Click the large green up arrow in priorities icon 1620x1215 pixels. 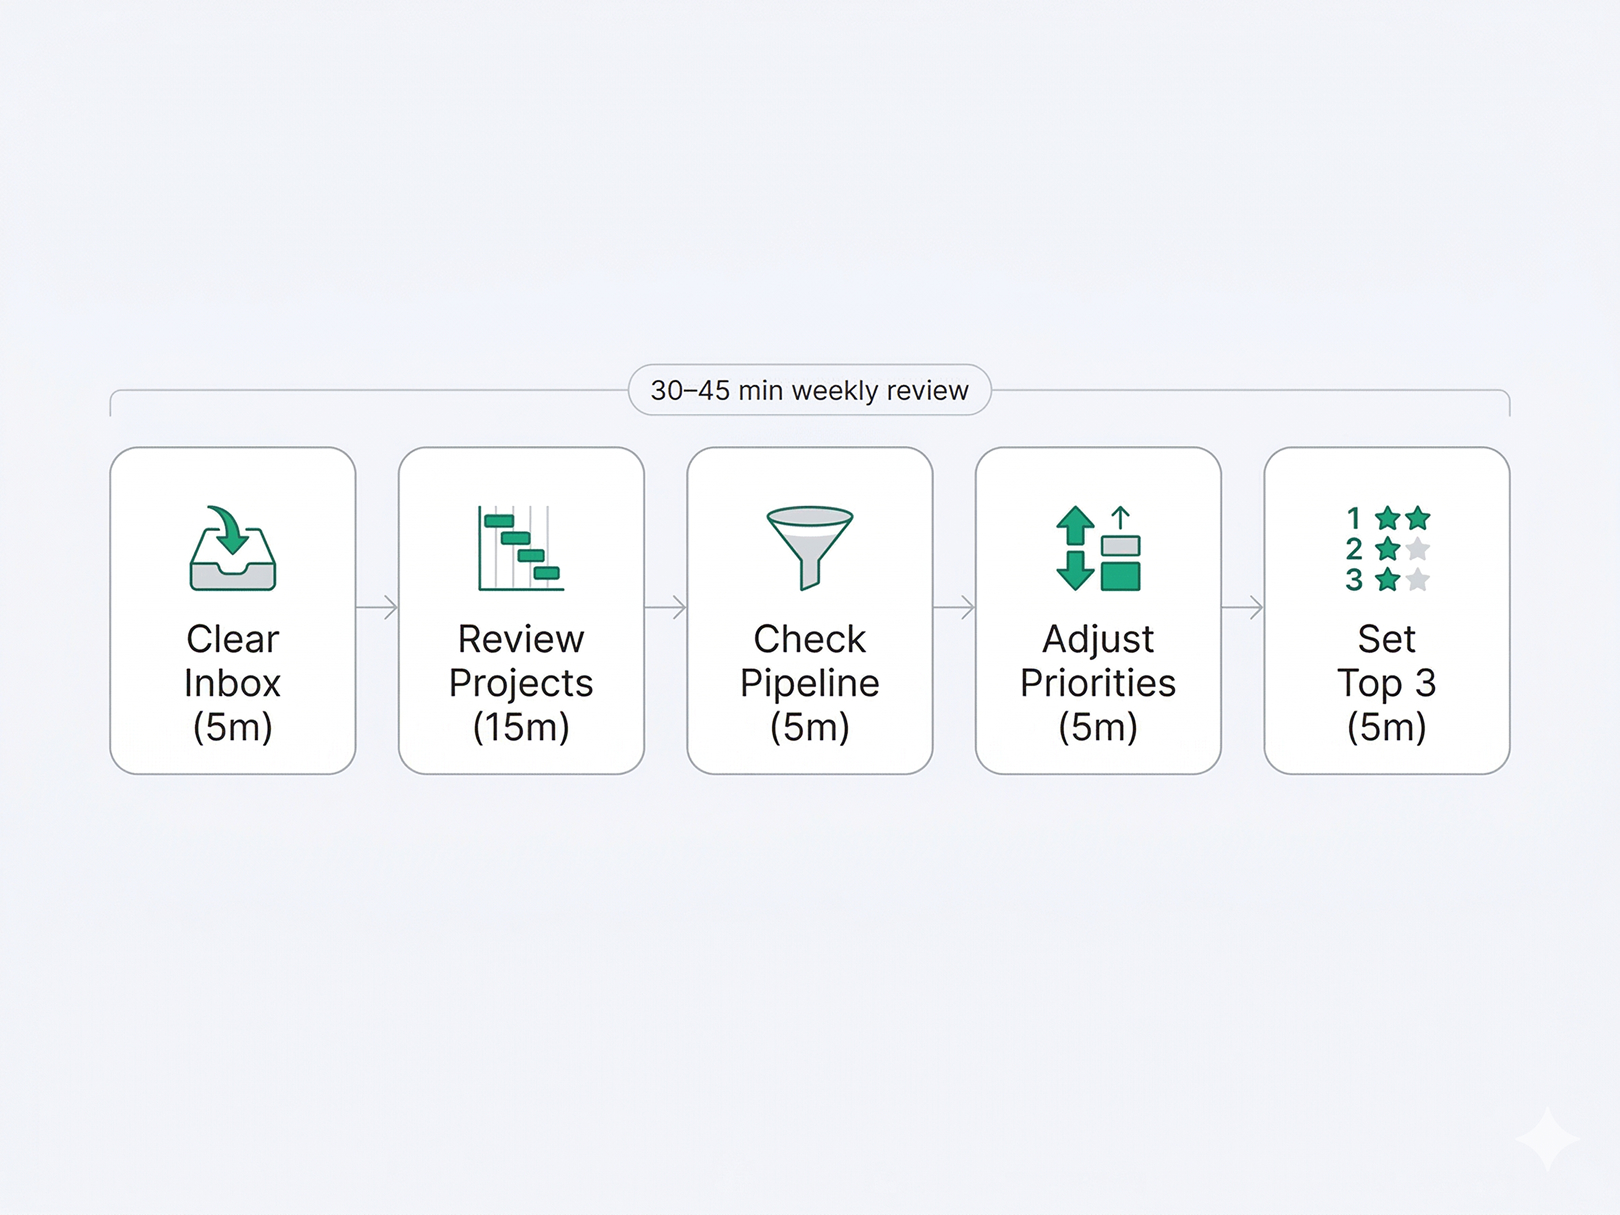pos(1075,525)
